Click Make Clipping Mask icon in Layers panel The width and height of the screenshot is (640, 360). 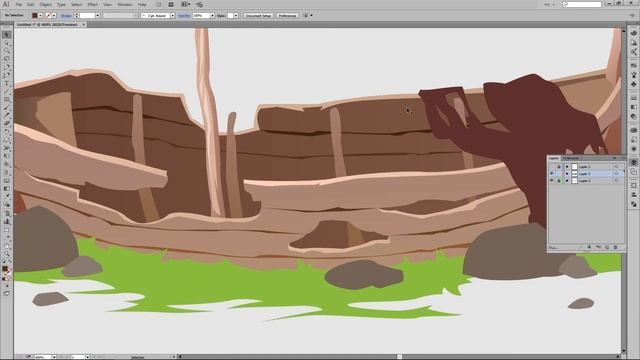point(589,247)
